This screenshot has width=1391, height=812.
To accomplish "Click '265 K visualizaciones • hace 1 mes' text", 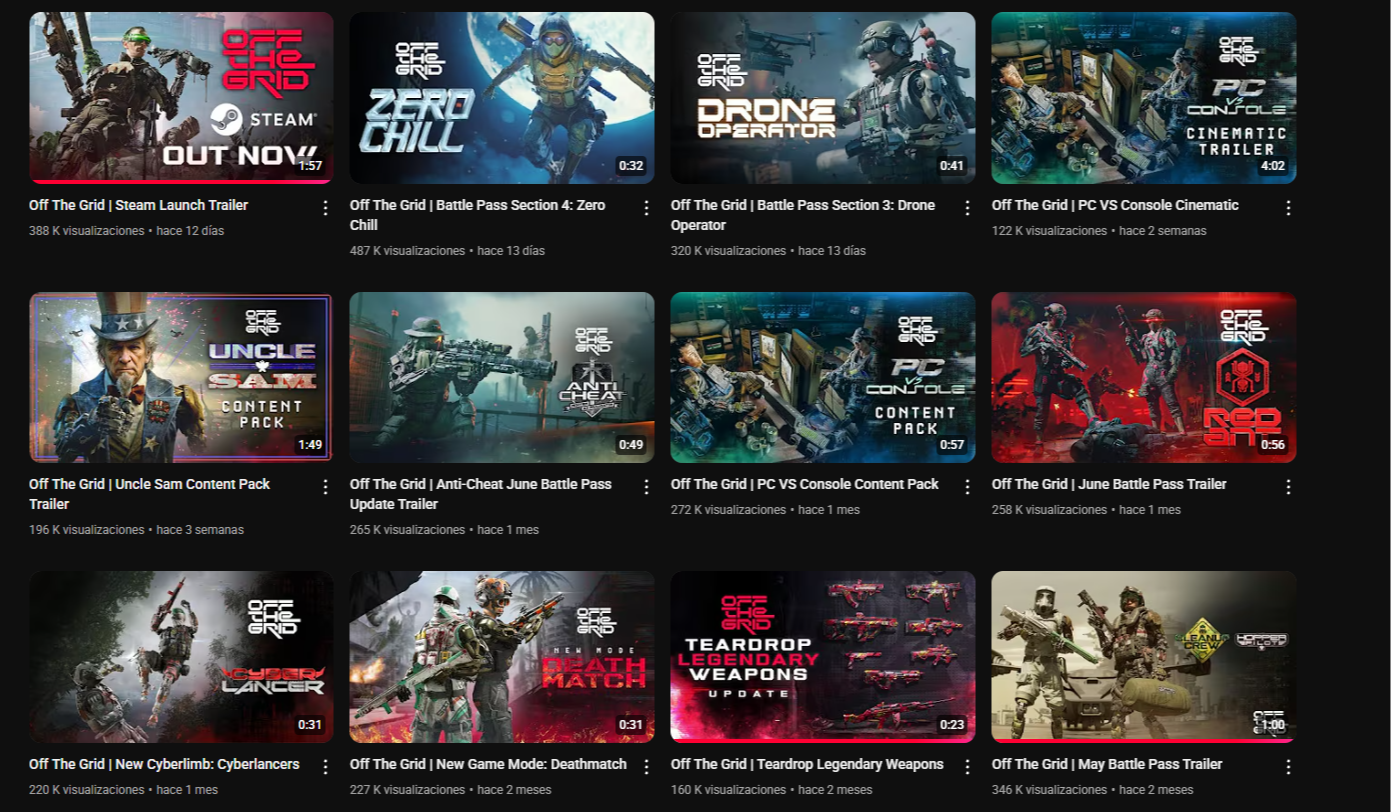I will [x=444, y=530].
